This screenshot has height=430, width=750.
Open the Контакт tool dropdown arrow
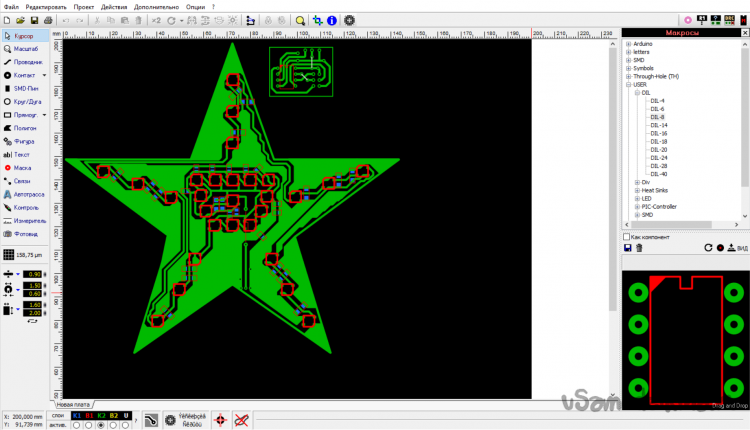pyautogui.click(x=44, y=75)
